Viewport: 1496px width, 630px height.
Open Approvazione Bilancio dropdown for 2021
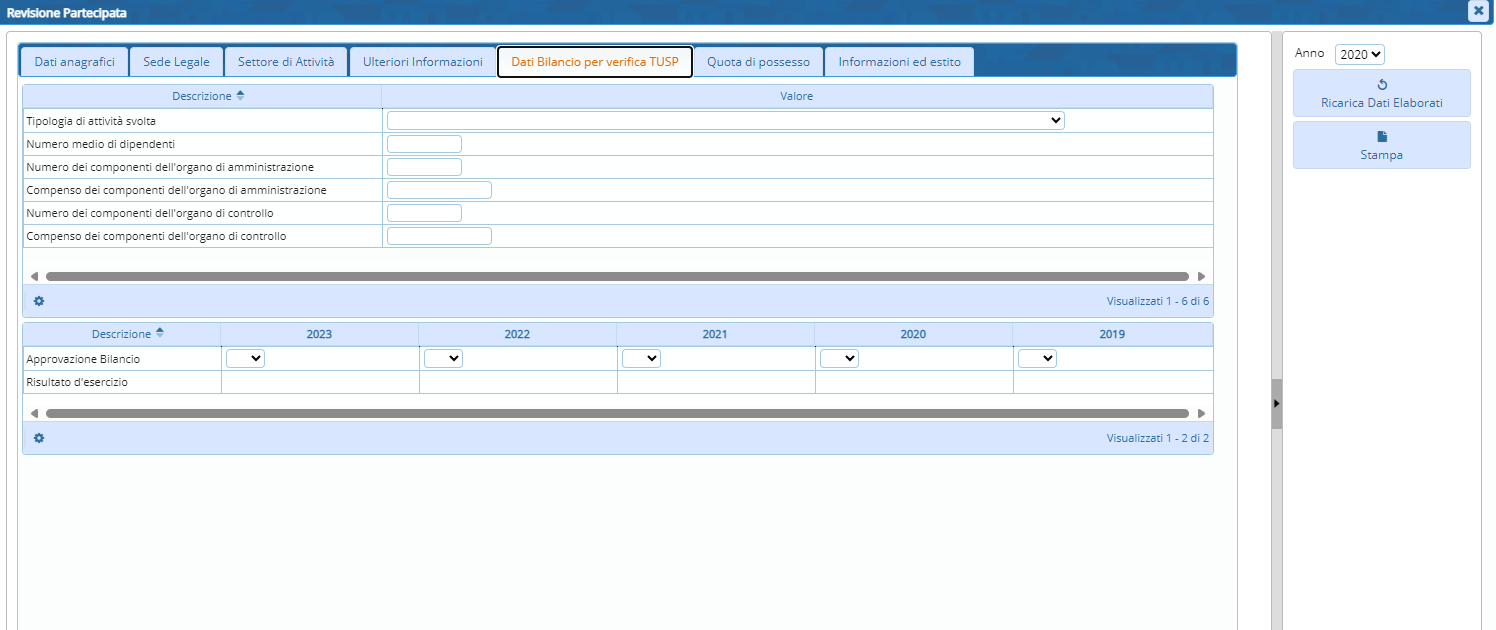641,359
